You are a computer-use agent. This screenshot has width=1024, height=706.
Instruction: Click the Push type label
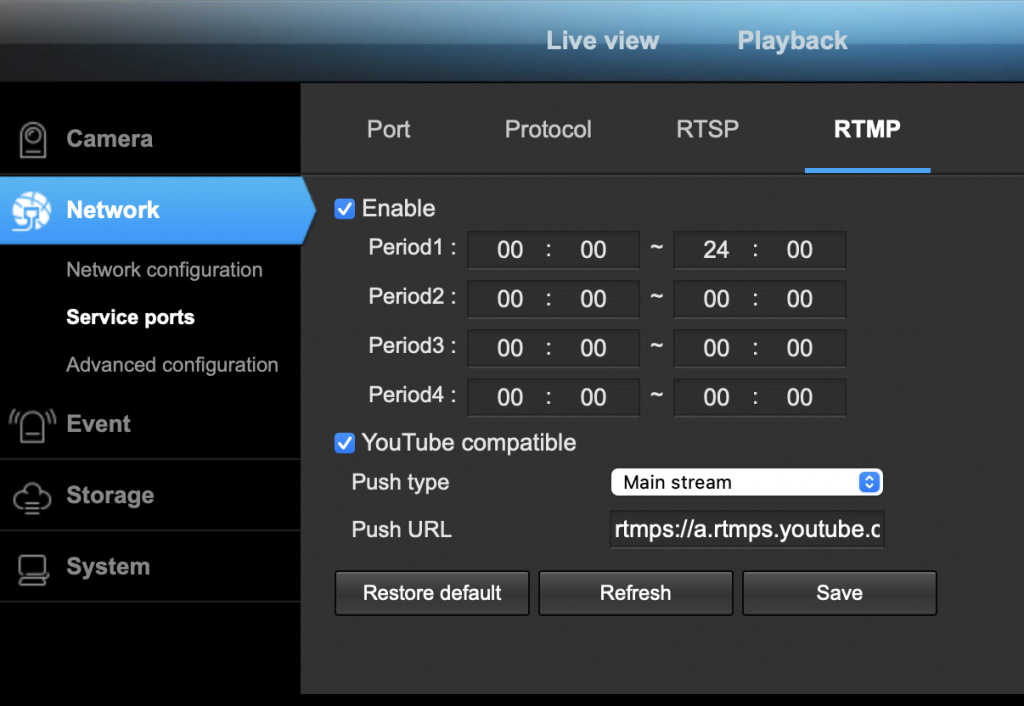[400, 483]
